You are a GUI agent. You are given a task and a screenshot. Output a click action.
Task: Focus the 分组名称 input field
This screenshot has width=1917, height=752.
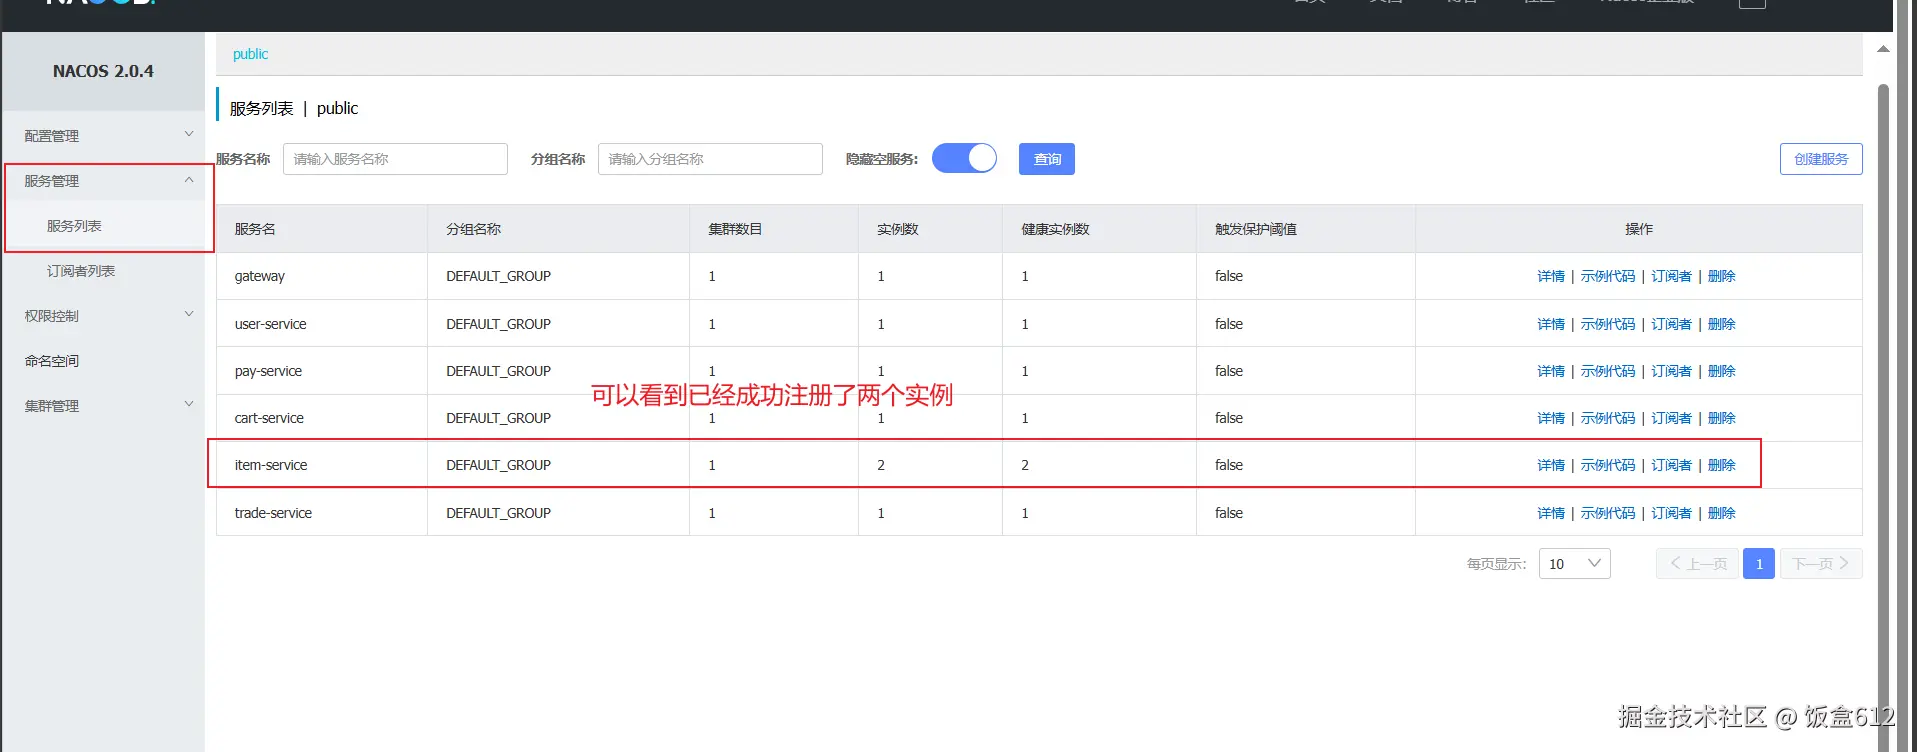[710, 159]
